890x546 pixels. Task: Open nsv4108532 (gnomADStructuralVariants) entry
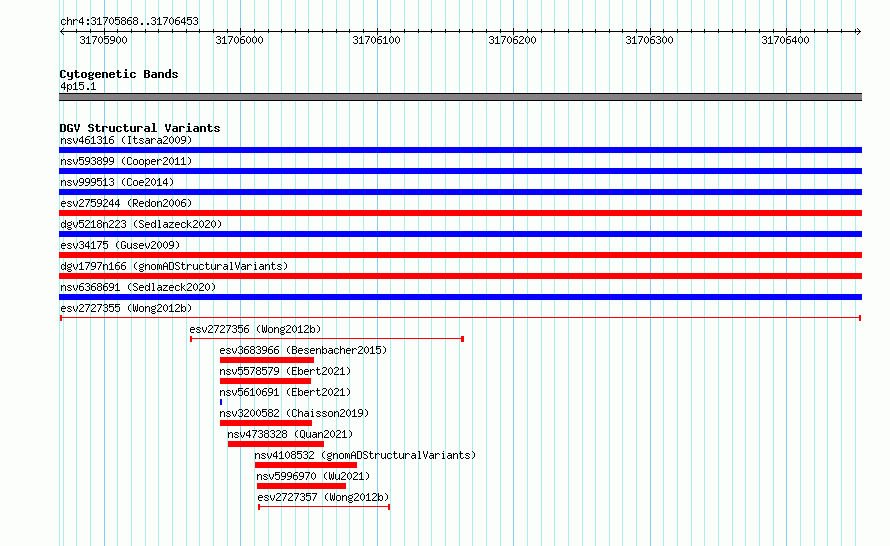365,455
